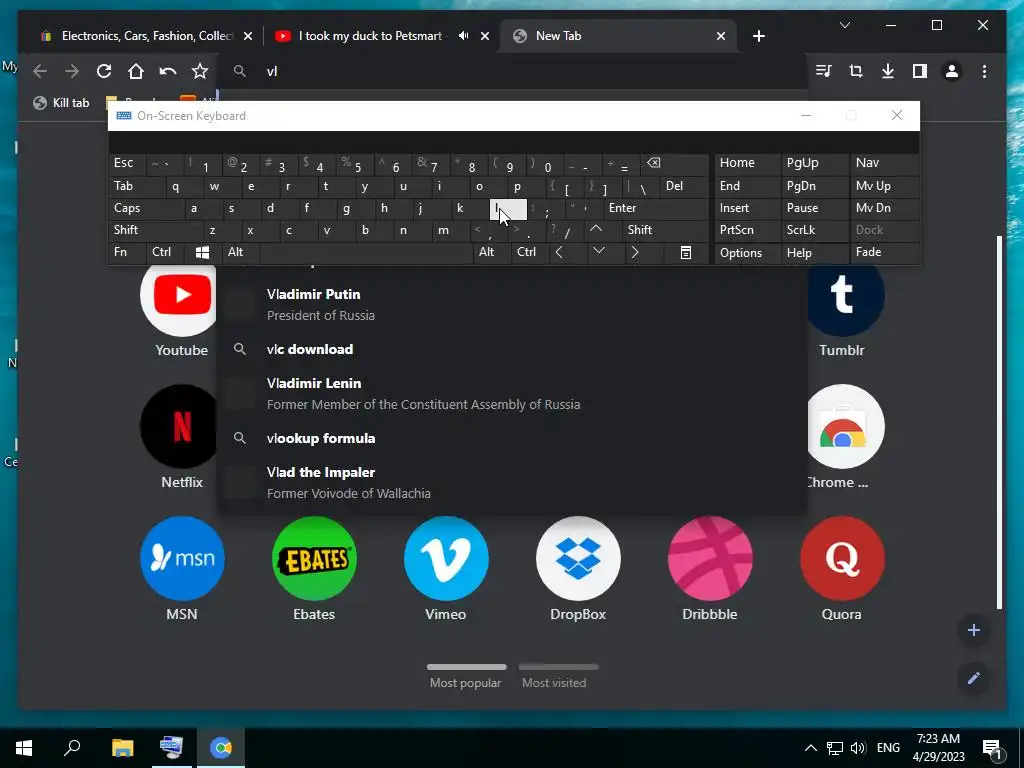
Task: Click the Options key on keyboard
Action: tap(748, 252)
